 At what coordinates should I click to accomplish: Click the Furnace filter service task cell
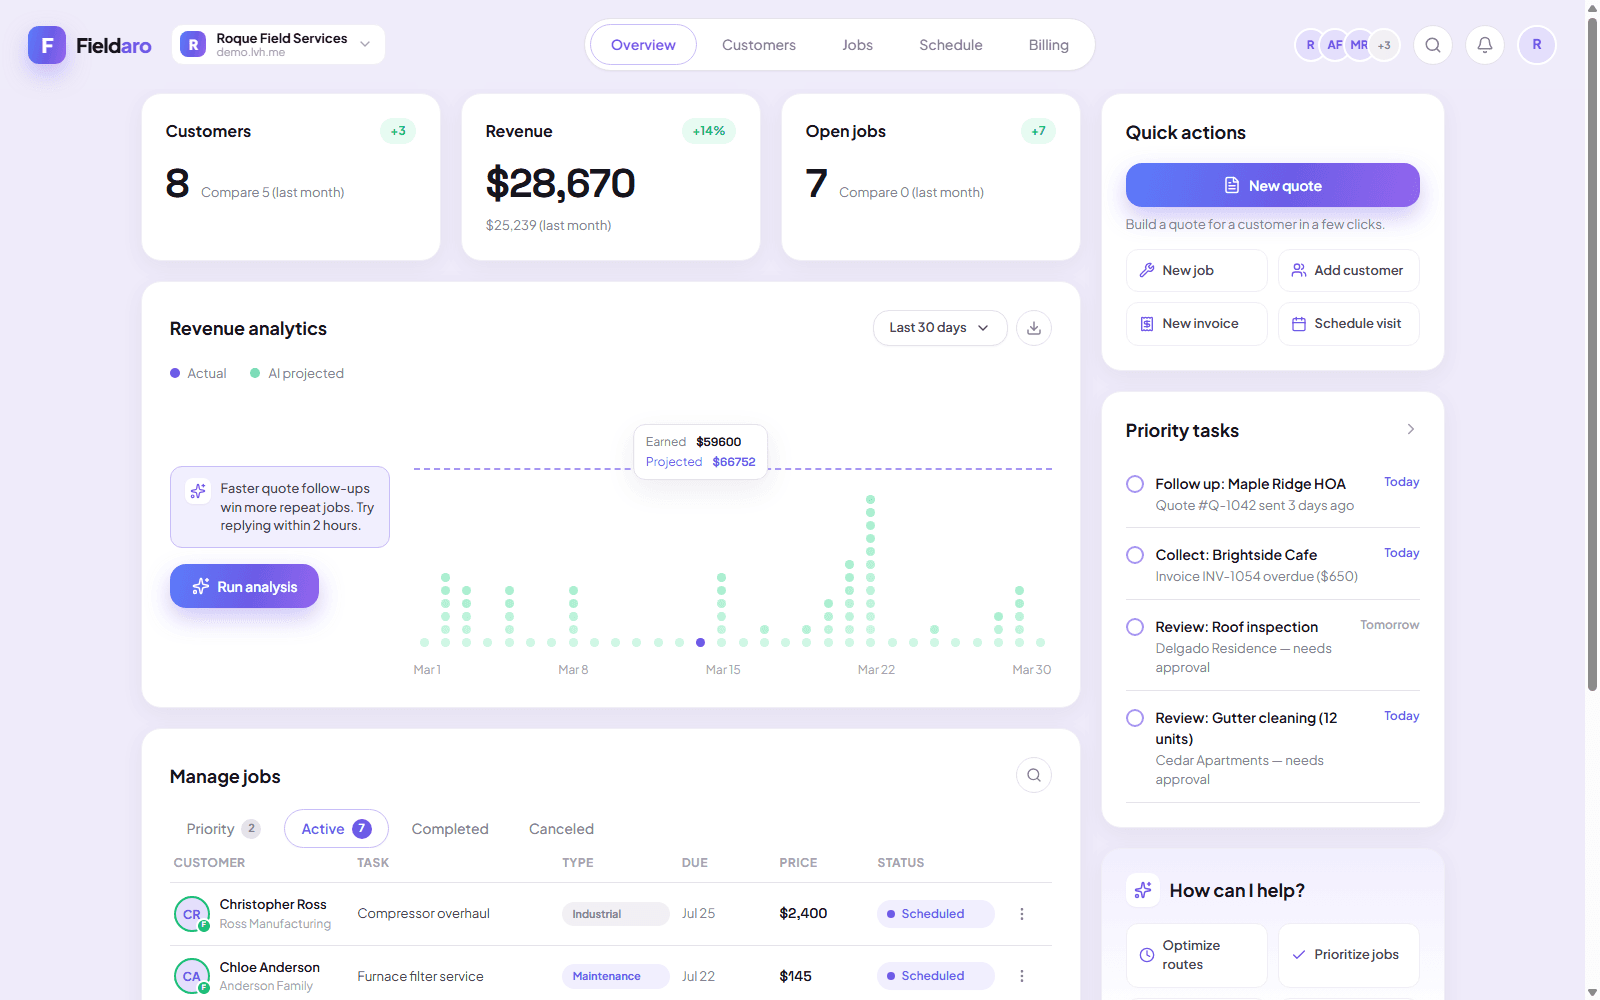421,976
